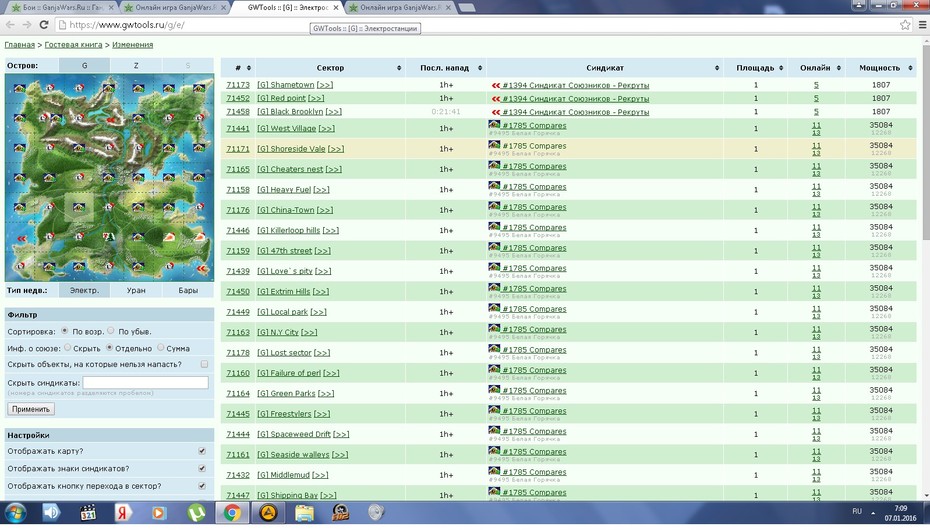Image resolution: width=930 pixels, height=530 pixels.
Task: Open Главная breadcrumb link
Action: point(20,44)
